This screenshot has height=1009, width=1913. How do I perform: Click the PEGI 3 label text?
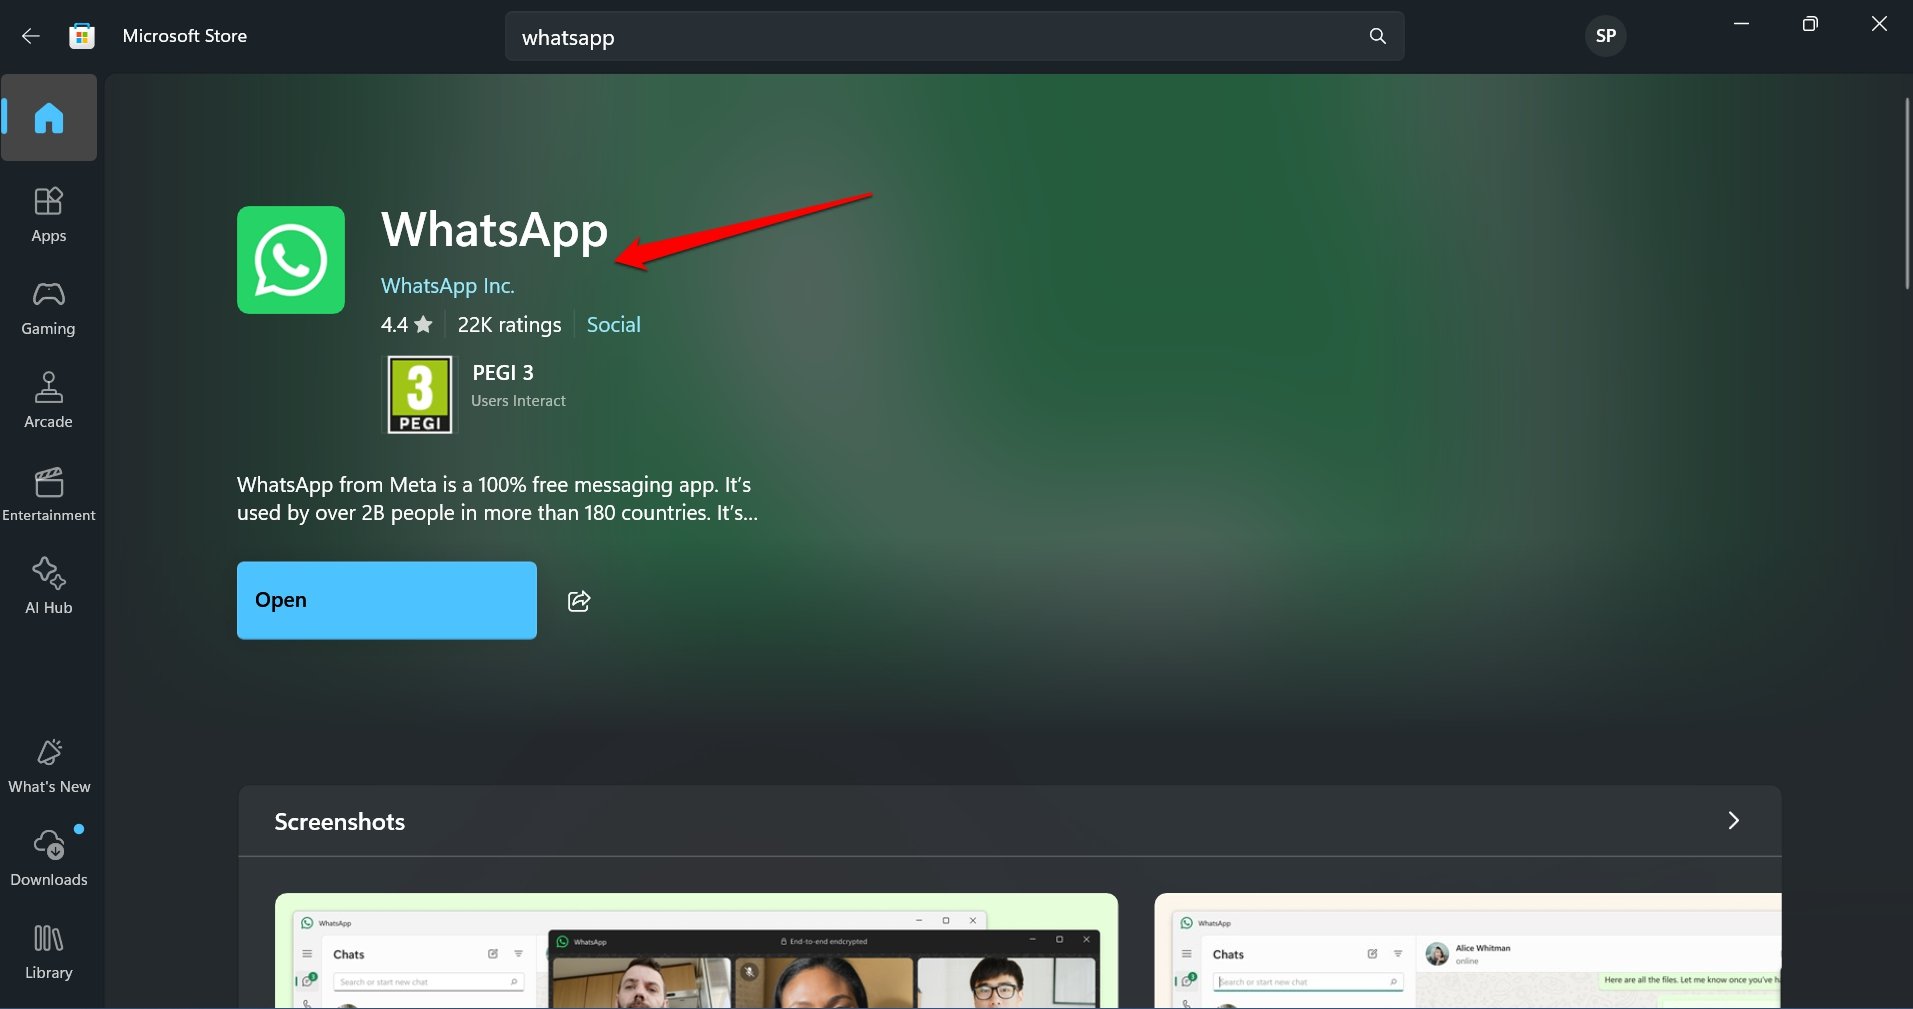tap(503, 373)
